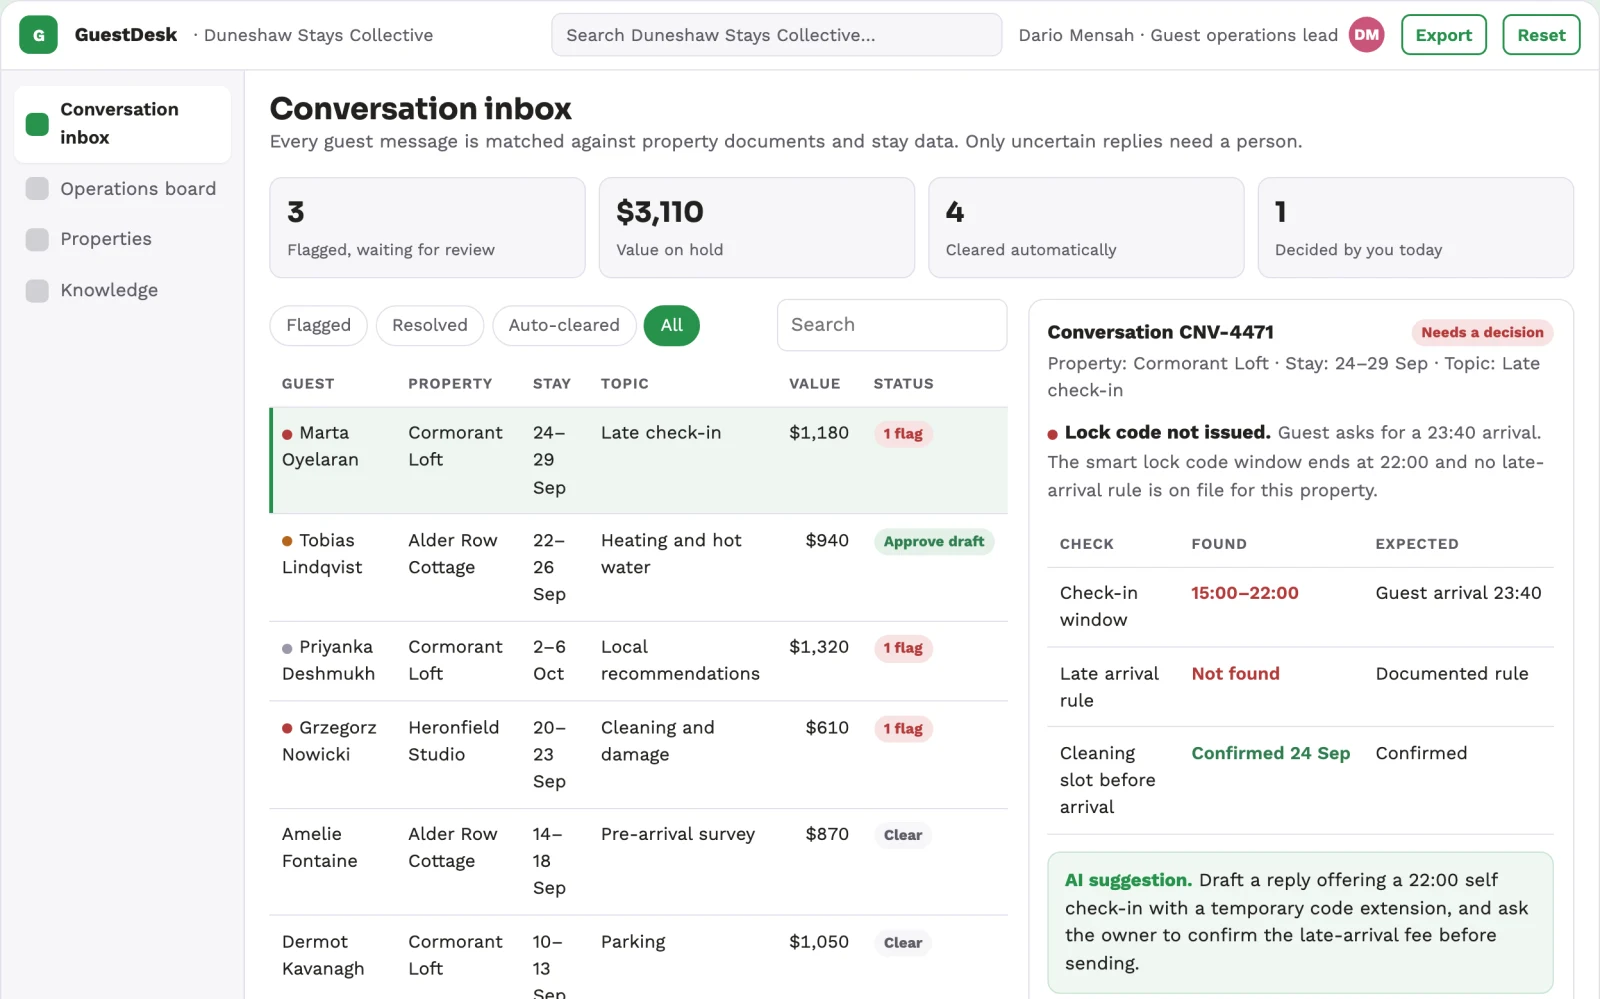Image resolution: width=1600 pixels, height=999 pixels.
Task: Switch to the Auto-cleared filter
Action: click(564, 325)
